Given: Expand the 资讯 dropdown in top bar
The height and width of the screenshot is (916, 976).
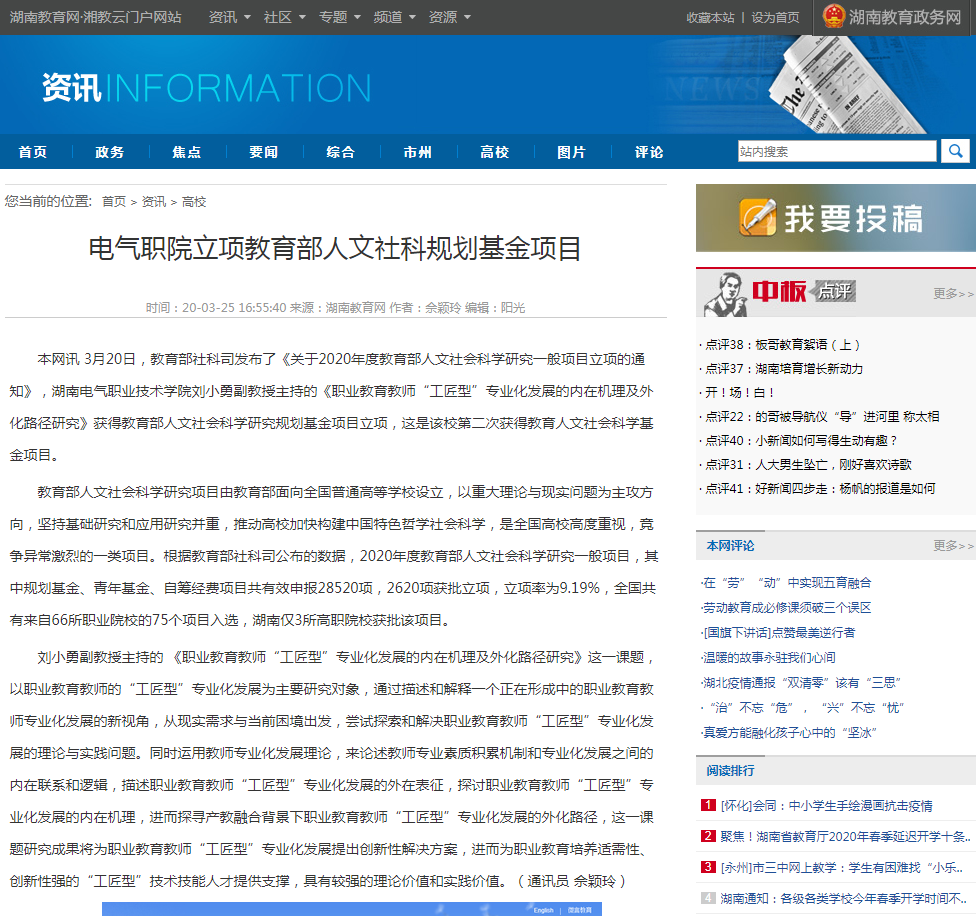Looking at the screenshot, I should tap(229, 17).
